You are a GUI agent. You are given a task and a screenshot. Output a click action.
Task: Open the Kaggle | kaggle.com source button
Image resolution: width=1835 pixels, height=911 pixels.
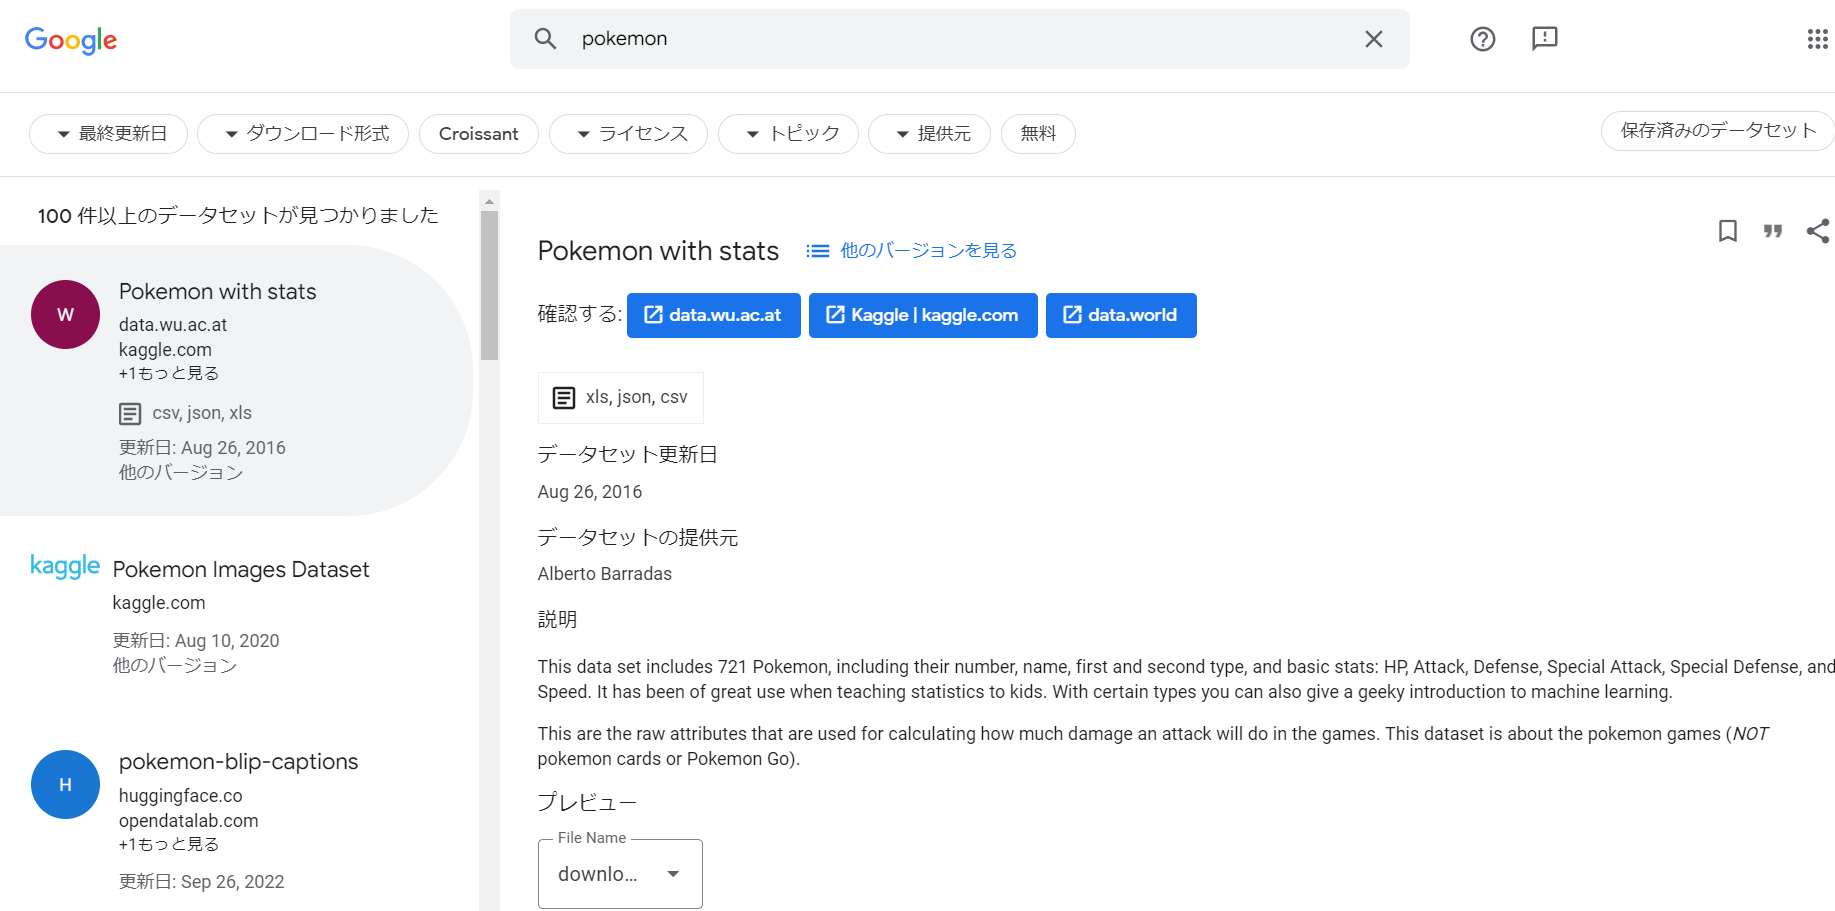click(923, 315)
